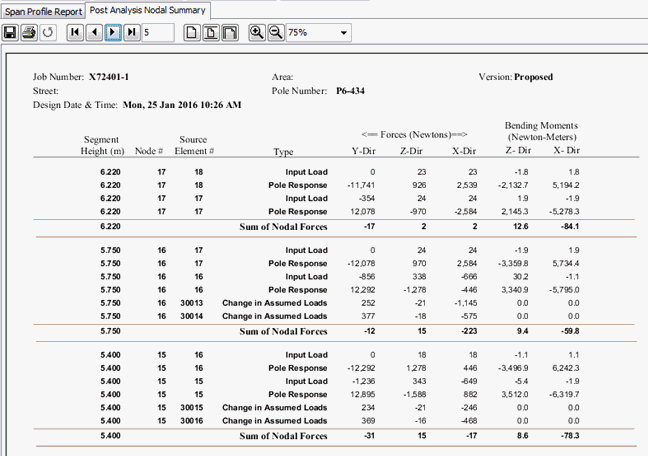
Task: Click Forces (Newtons) header text
Action: coord(414,135)
